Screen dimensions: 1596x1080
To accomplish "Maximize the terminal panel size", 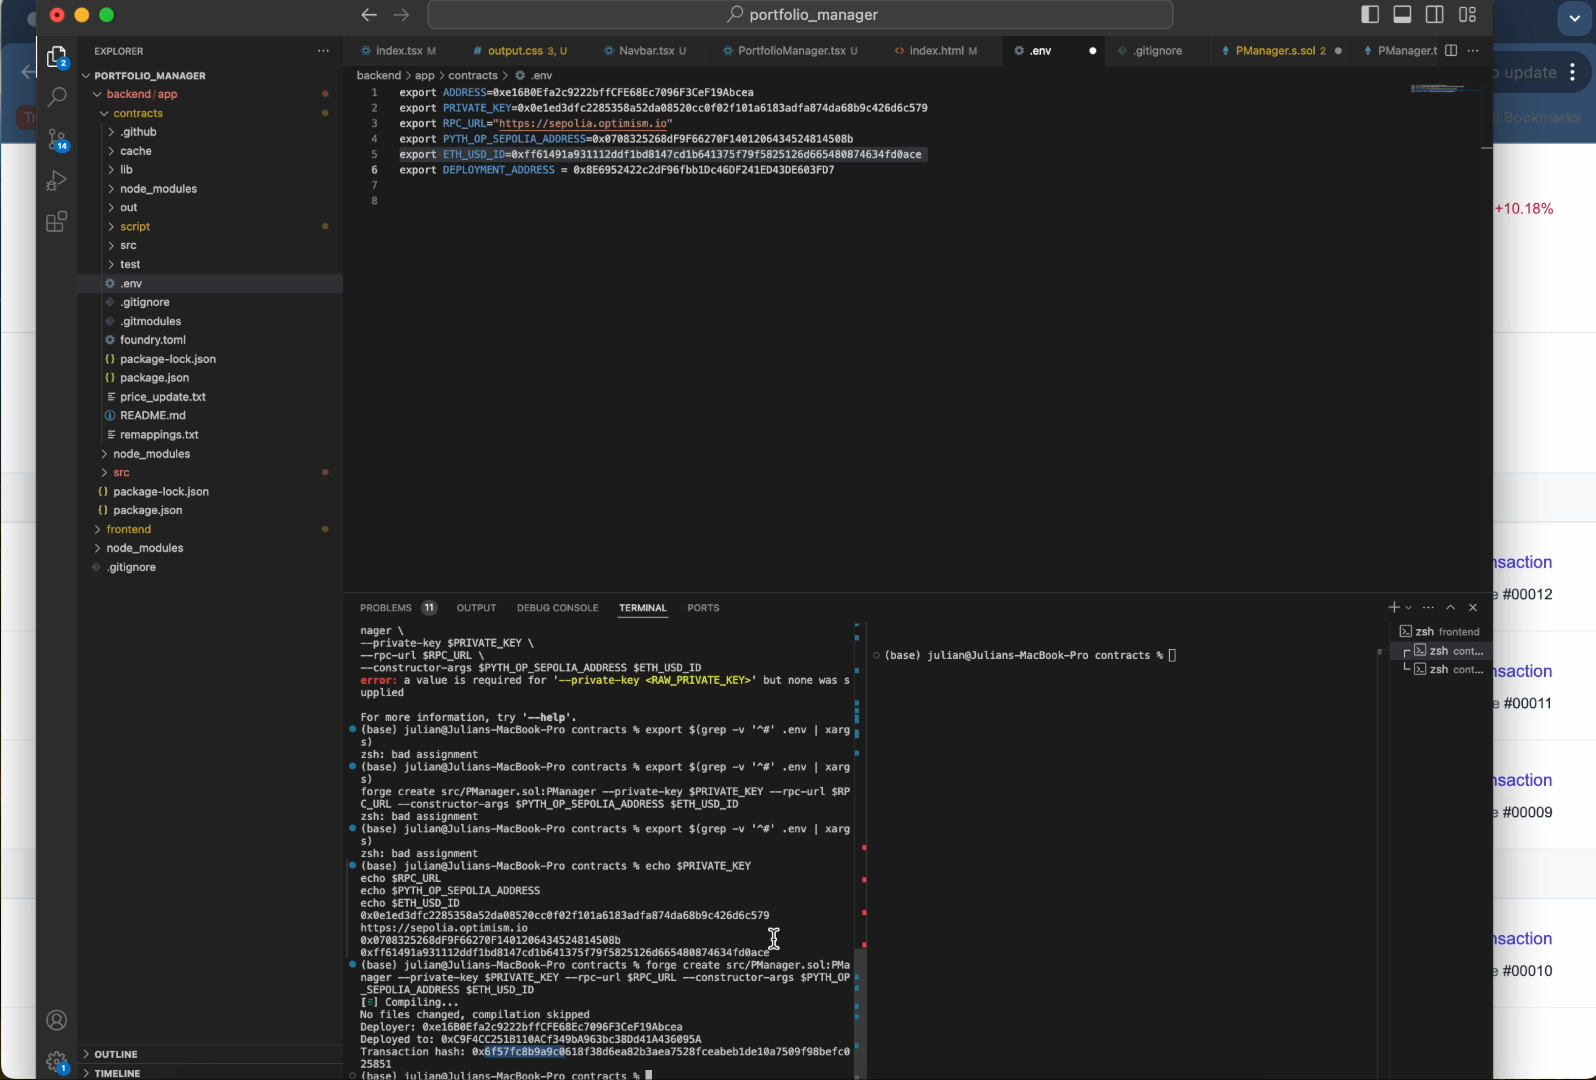I will [1451, 607].
